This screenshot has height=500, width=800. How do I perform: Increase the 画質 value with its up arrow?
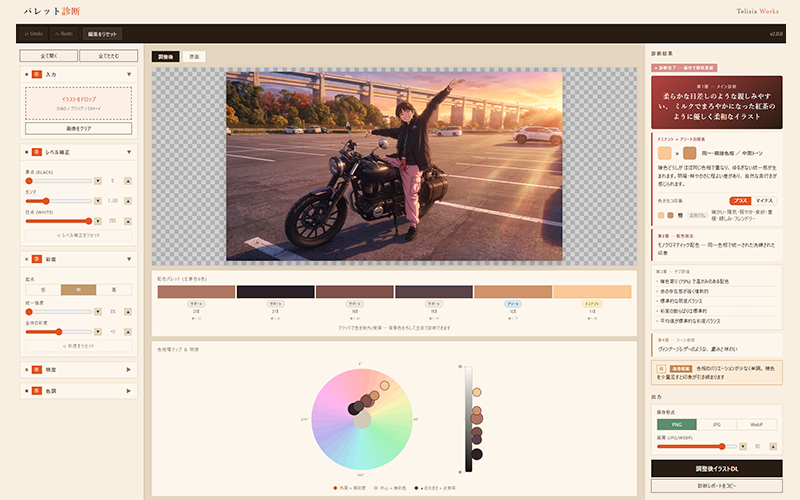click(x=773, y=446)
